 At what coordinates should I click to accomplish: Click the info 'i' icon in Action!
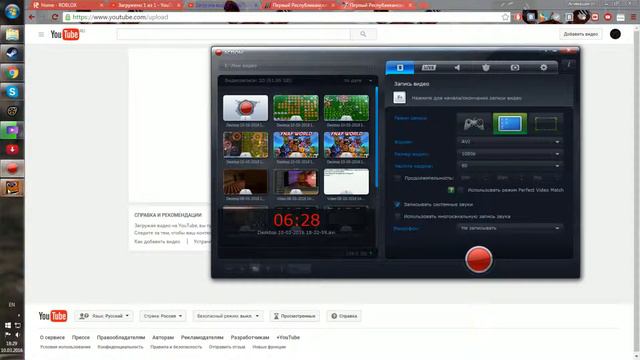pyautogui.click(x=569, y=64)
